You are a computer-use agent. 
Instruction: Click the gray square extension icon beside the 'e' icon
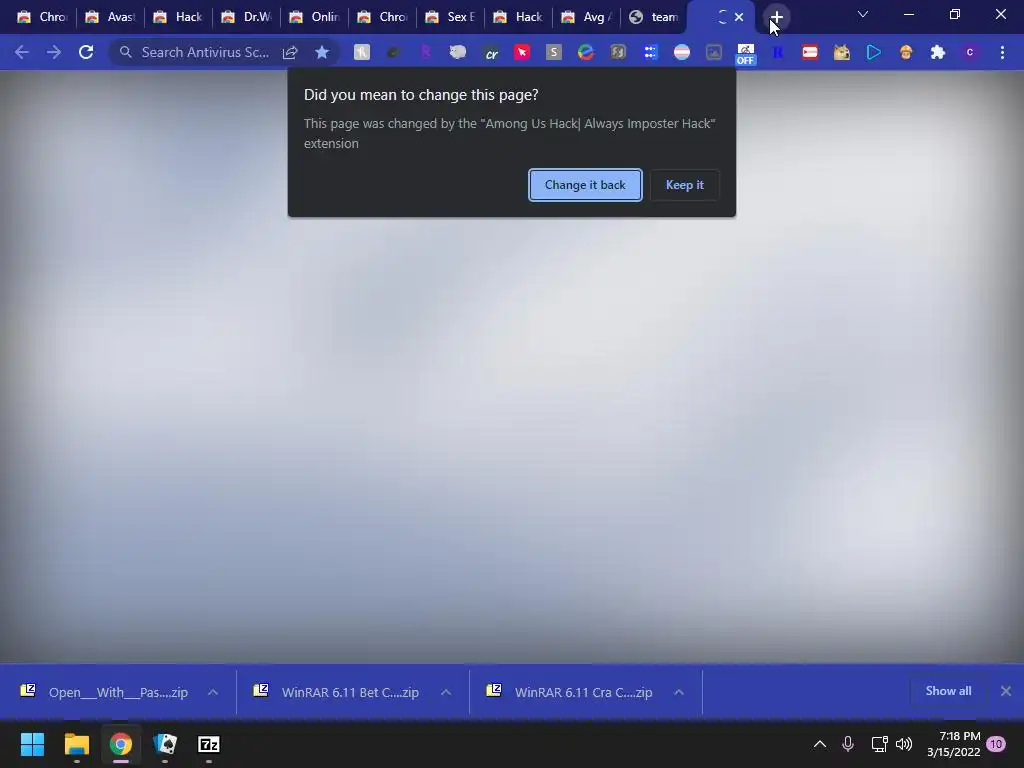pyautogui.click(x=618, y=52)
